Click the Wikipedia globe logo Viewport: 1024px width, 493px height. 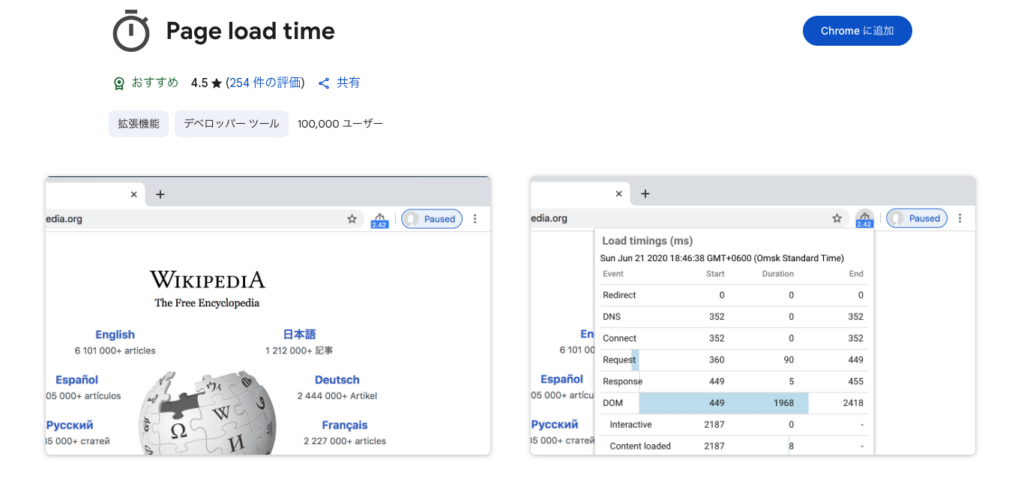tap(207, 413)
